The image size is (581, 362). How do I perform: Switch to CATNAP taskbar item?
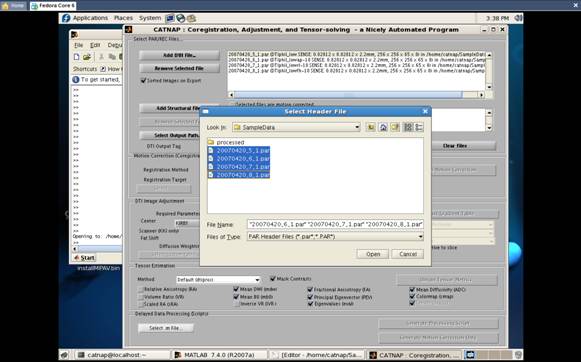click(x=414, y=355)
